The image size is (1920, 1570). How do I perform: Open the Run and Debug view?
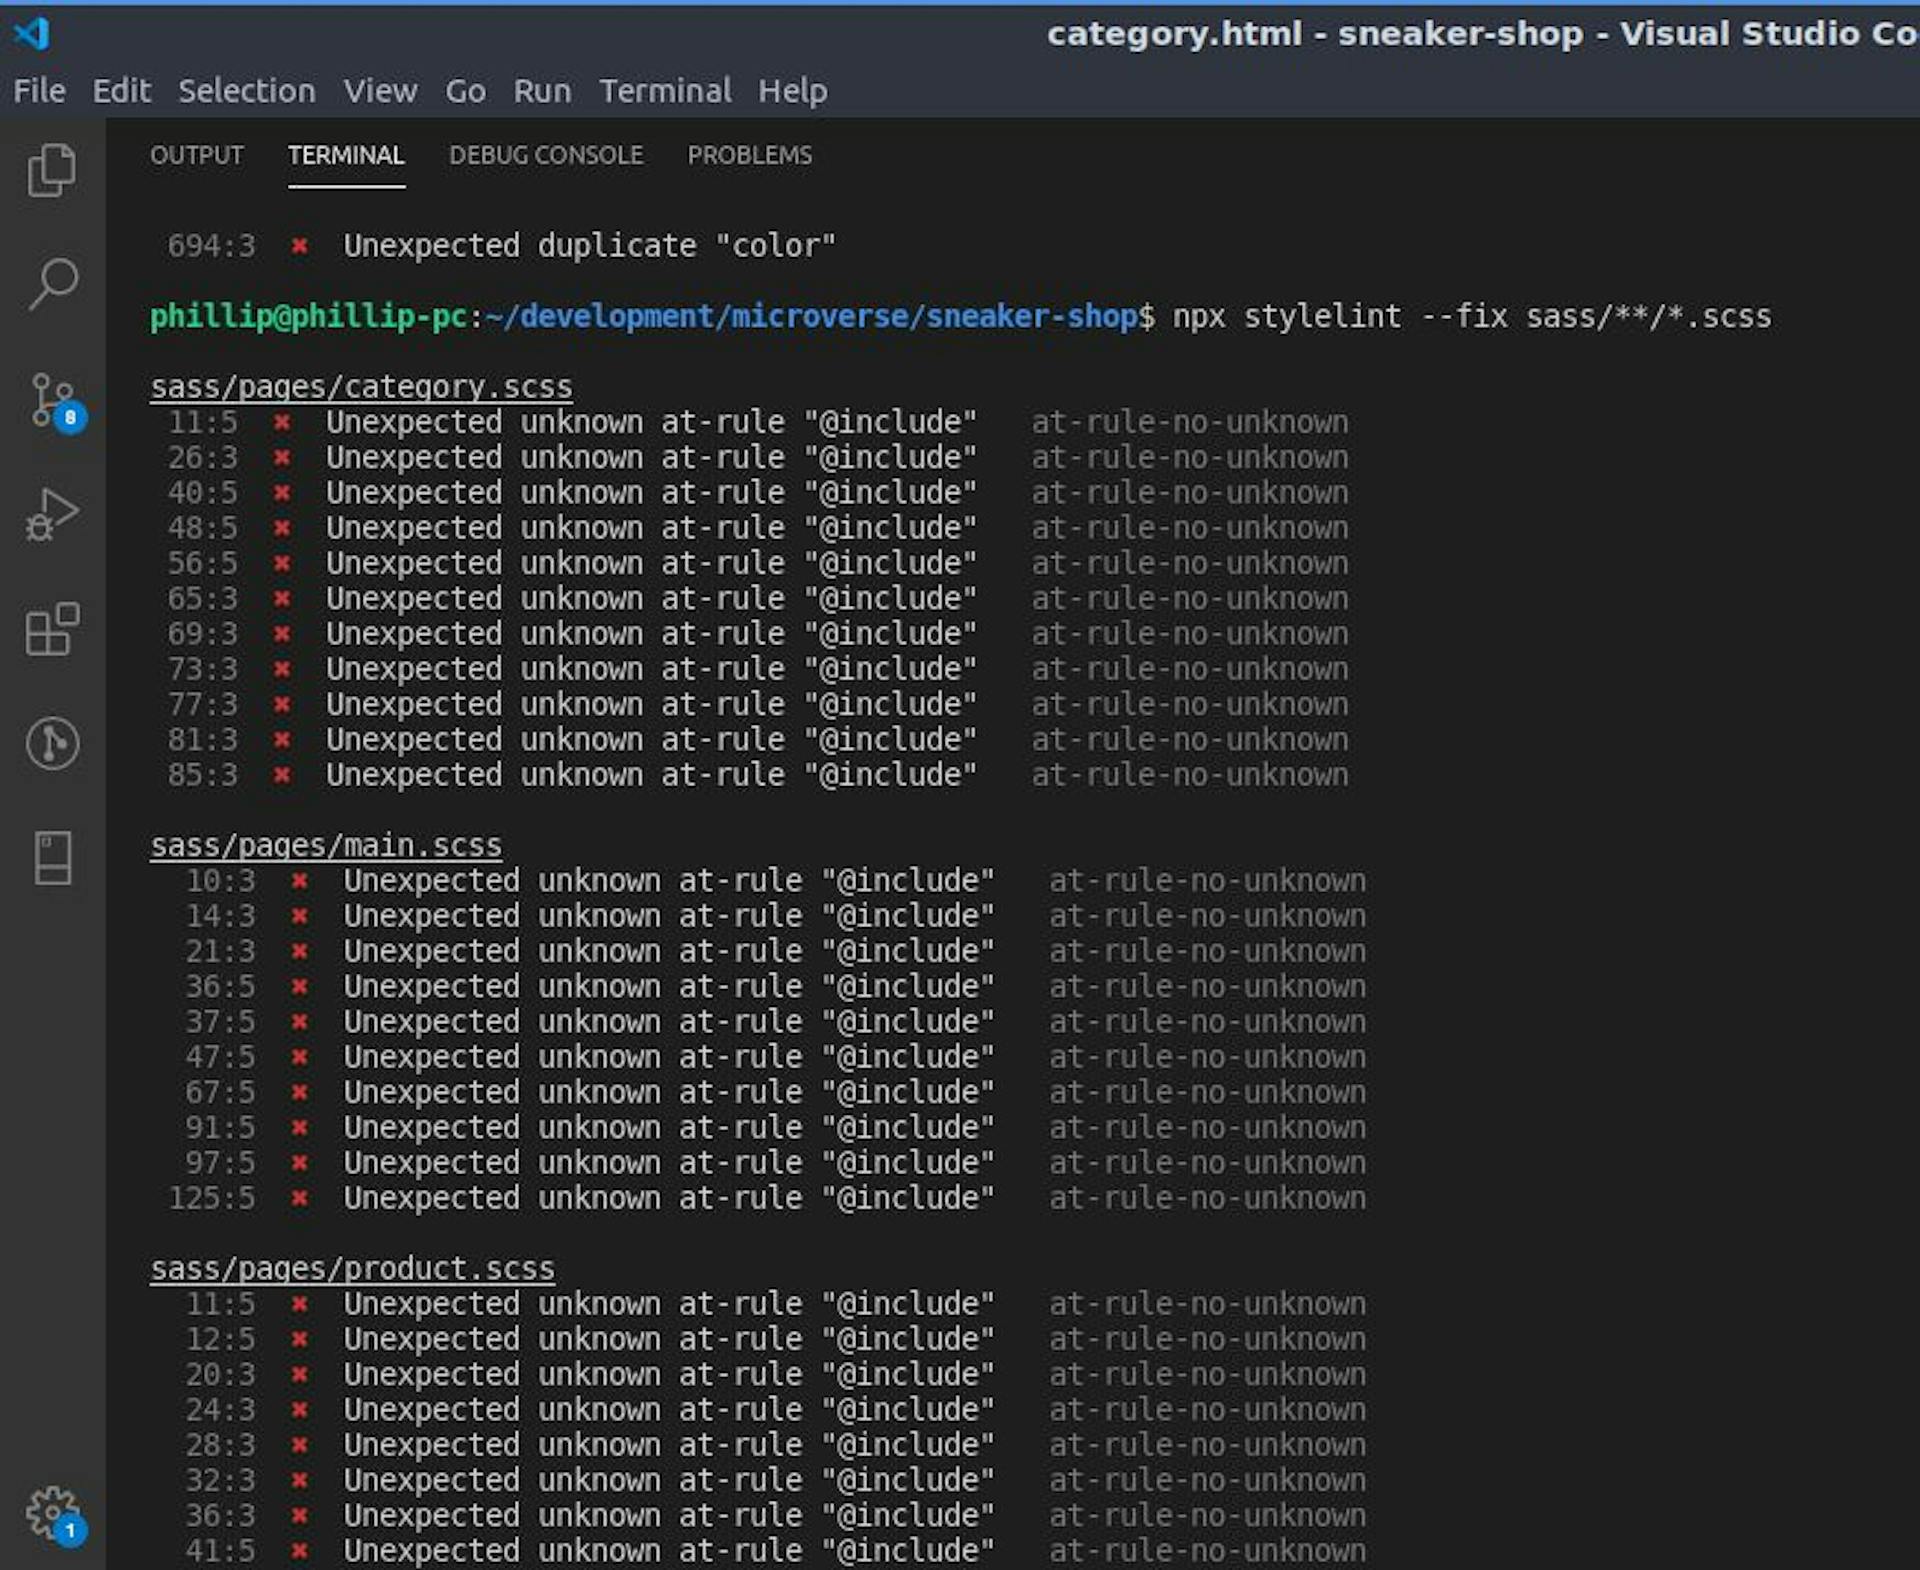pyautogui.click(x=52, y=515)
